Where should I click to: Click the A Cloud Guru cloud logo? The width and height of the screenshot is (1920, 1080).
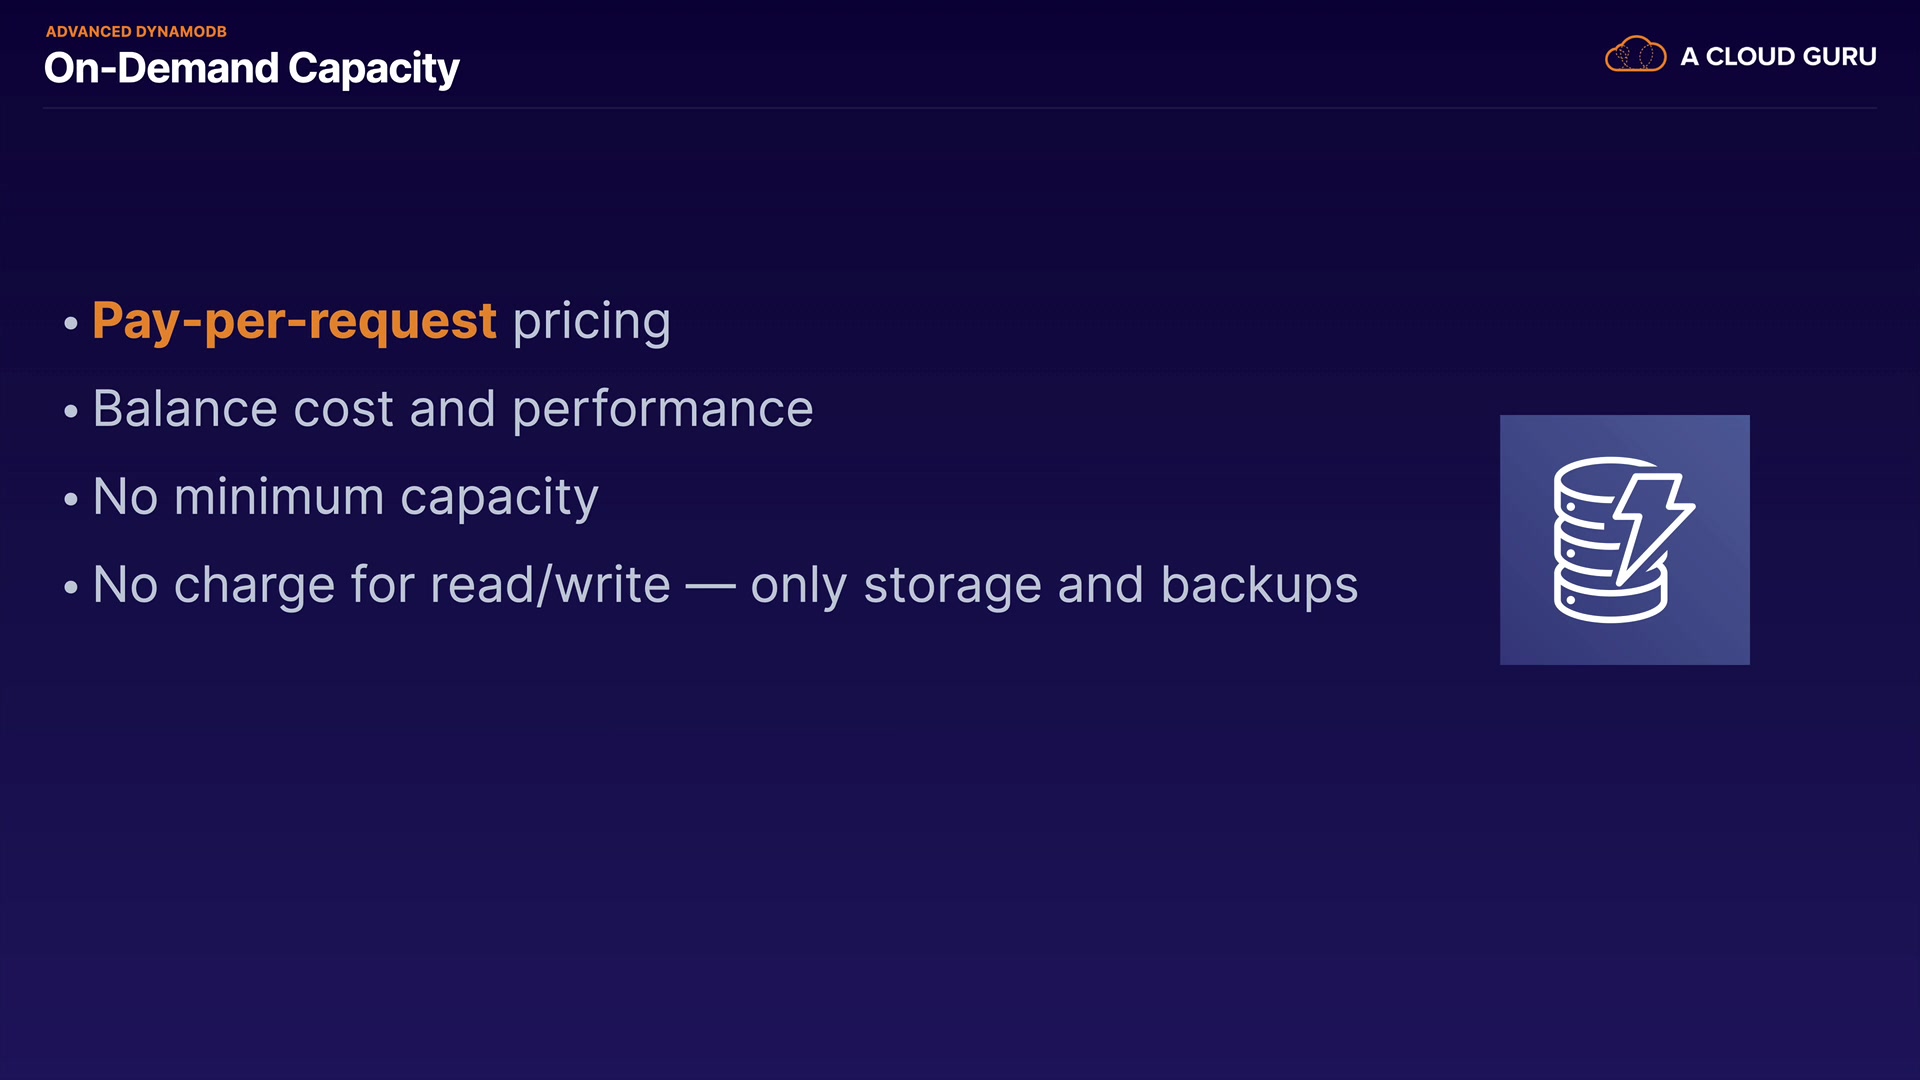1635,55
